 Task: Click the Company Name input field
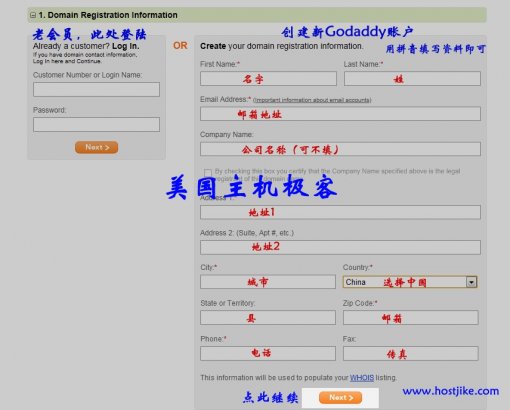pyautogui.click(x=340, y=149)
